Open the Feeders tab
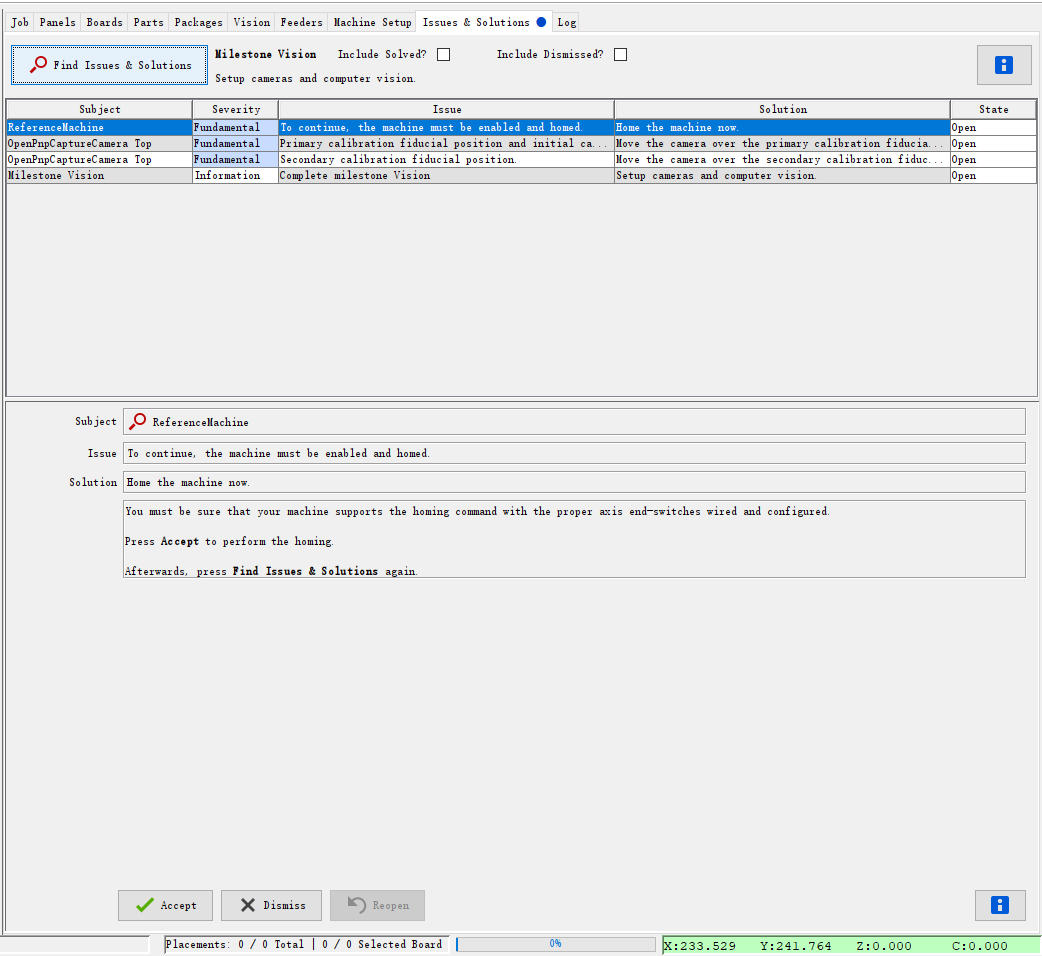Viewport: 1042px width, 956px height. (301, 22)
